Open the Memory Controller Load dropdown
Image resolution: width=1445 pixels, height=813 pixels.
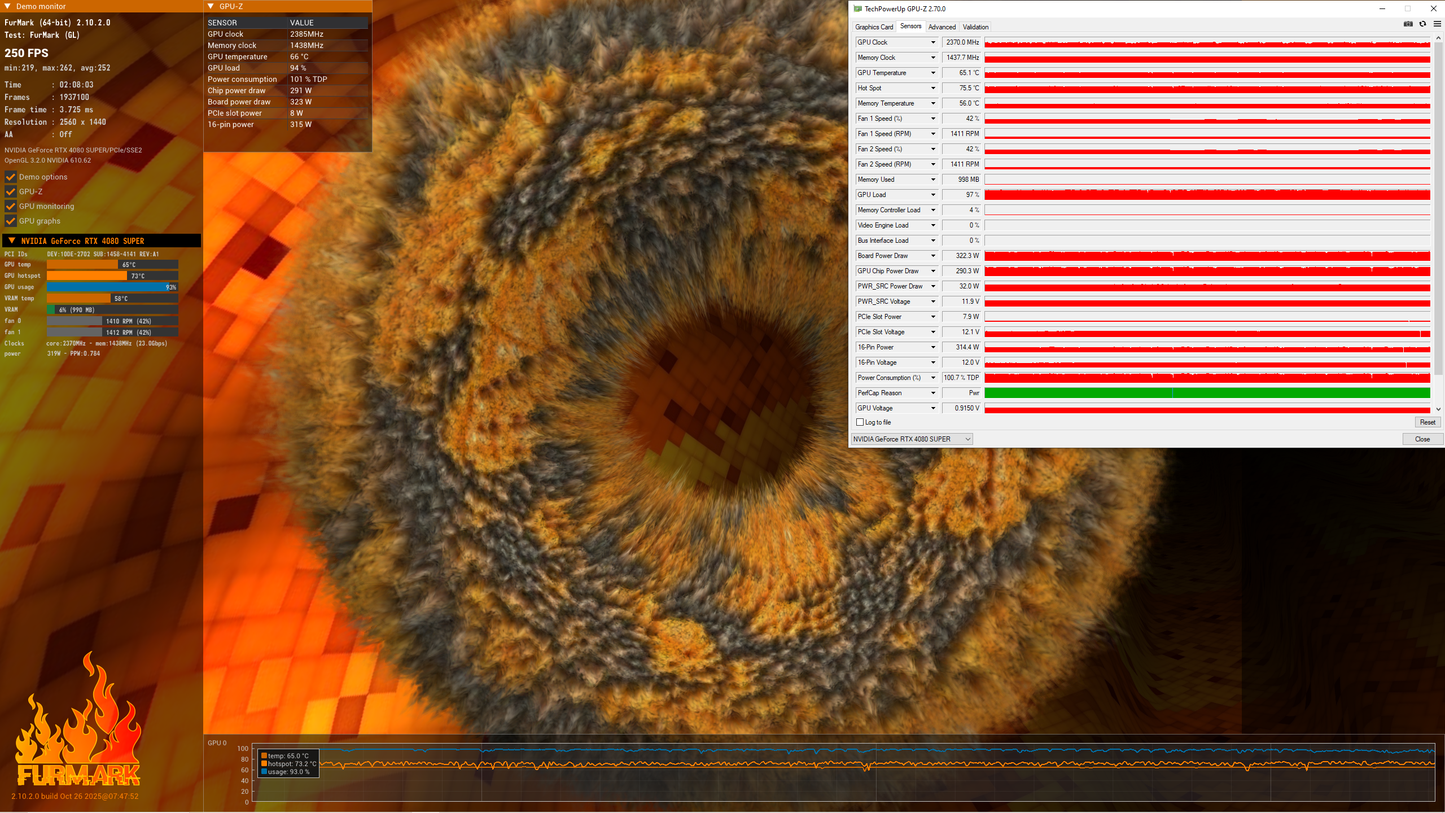(x=933, y=210)
